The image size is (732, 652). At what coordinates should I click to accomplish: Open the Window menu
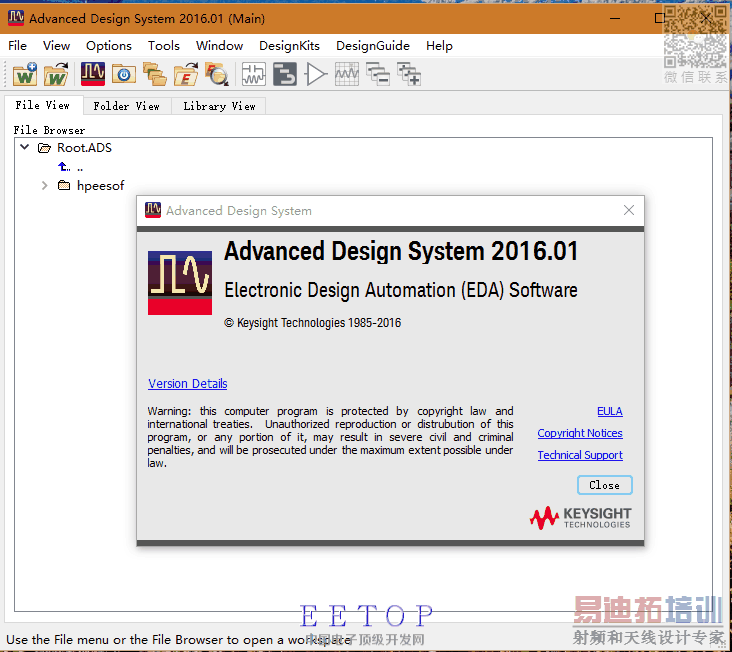coord(219,46)
